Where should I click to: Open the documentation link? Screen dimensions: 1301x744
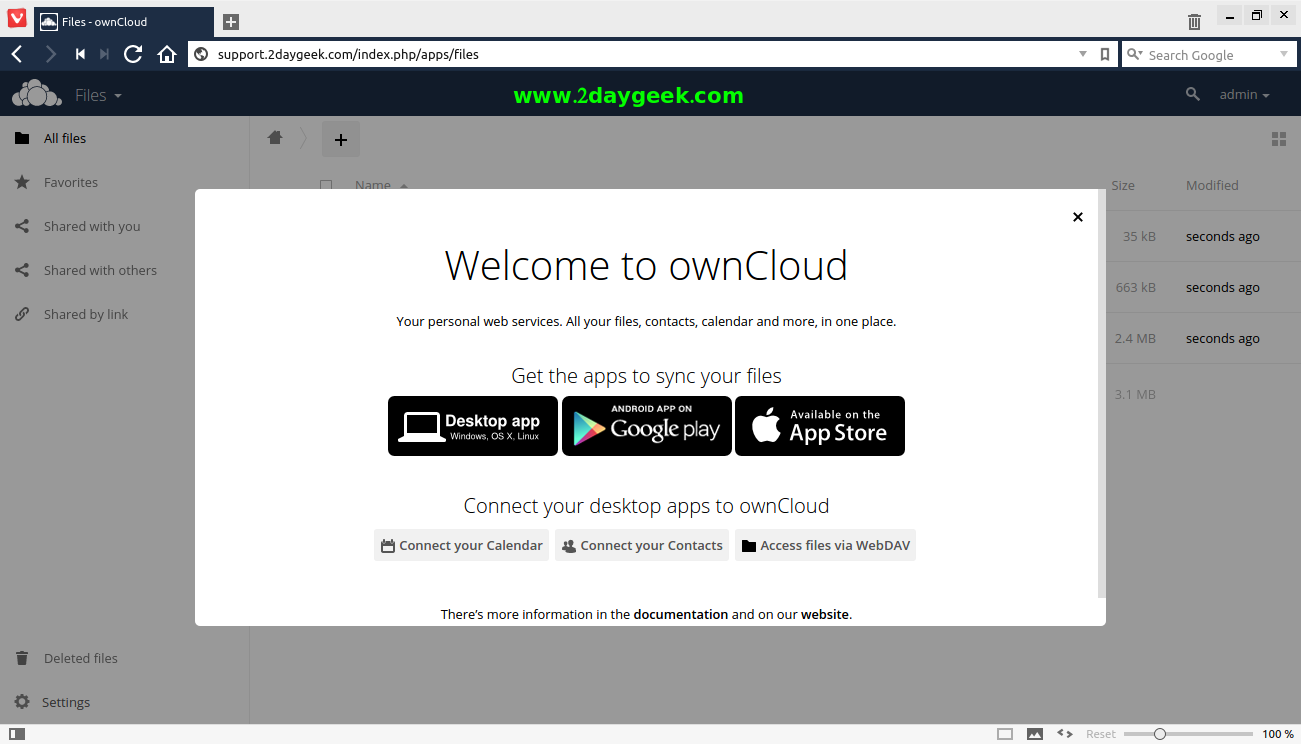point(680,614)
